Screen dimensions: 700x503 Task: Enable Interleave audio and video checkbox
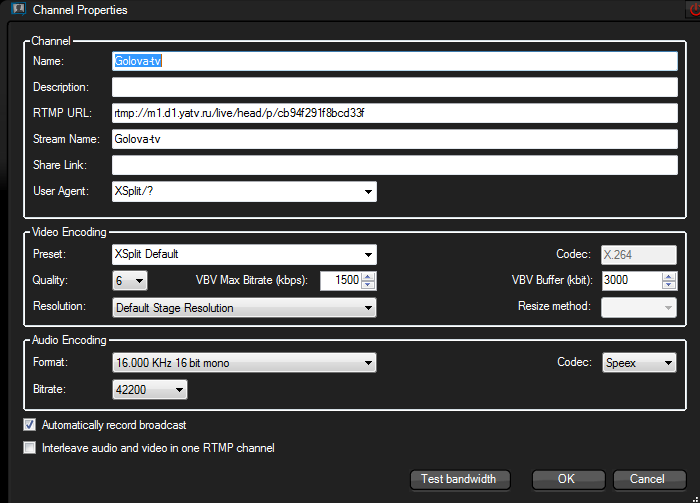point(29,448)
